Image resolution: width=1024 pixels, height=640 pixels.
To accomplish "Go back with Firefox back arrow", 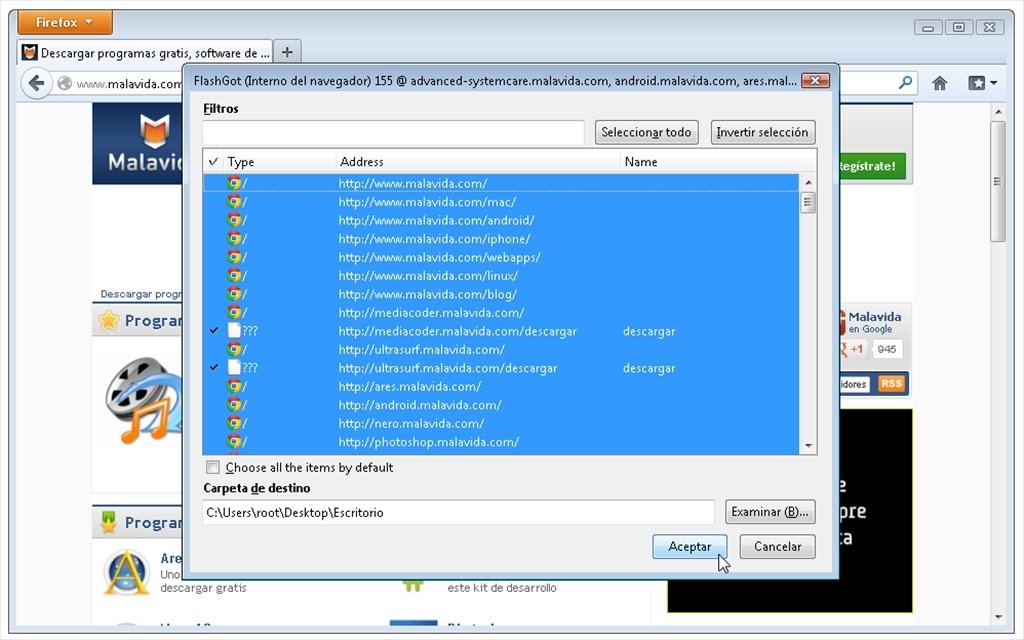I will 36,83.
